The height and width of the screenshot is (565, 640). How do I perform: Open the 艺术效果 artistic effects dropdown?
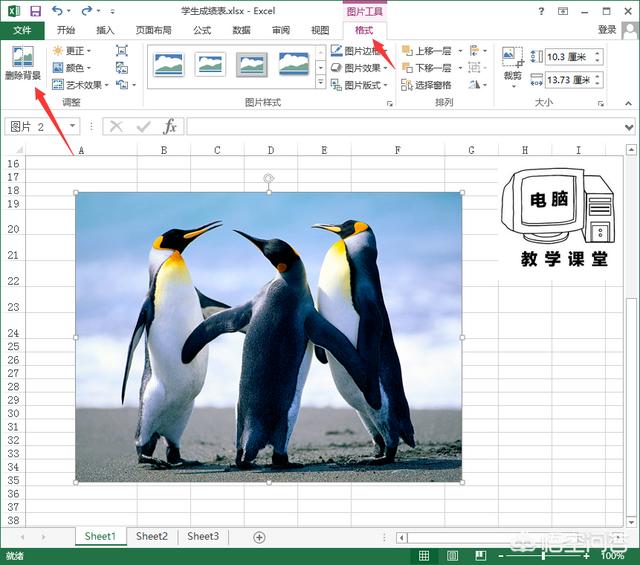click(x=83, y=85)
